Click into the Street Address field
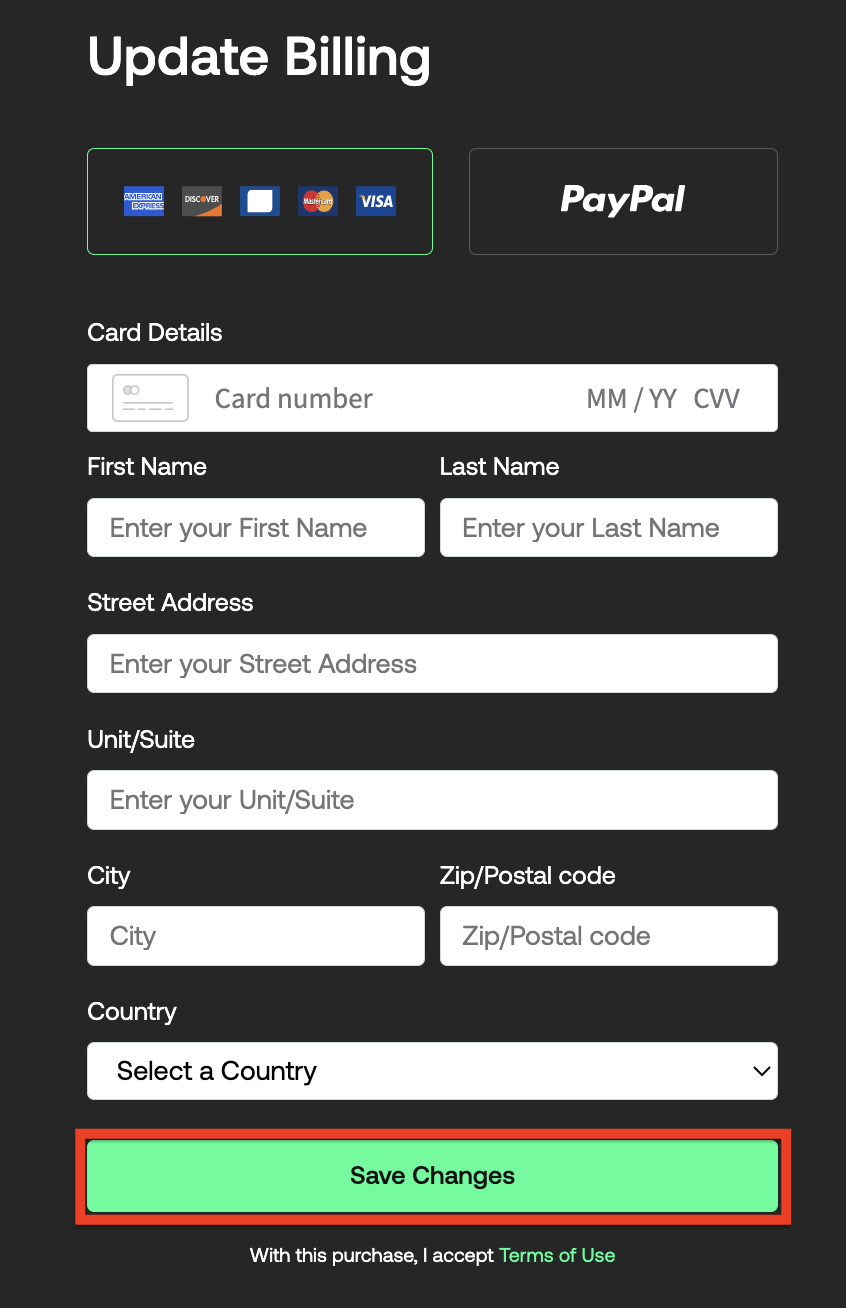Screen dimensions: 846x1308 point(432,664)
